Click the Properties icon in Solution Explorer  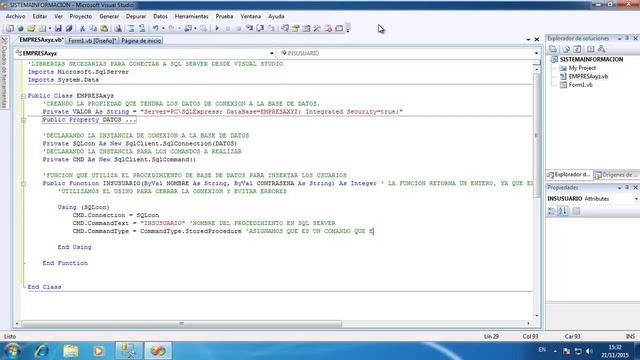553,49
